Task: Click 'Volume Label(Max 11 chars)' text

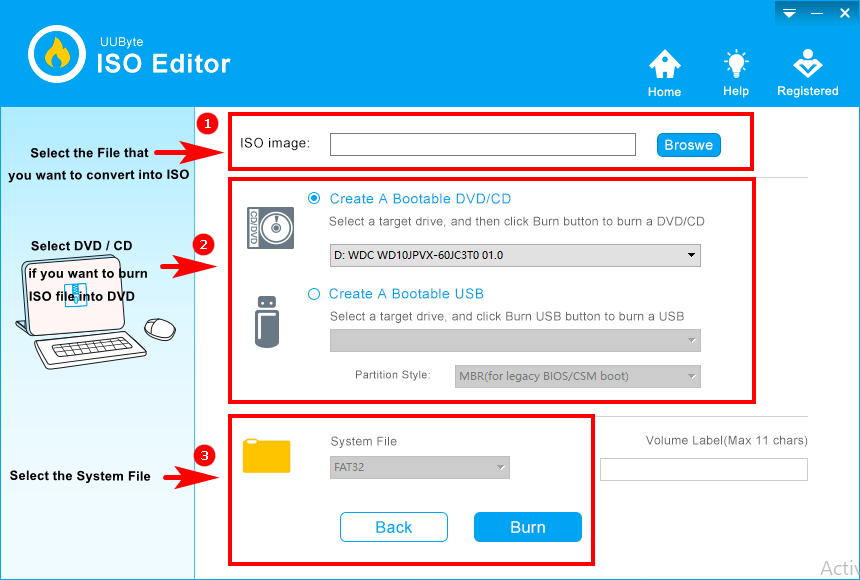Action: click(727, 440)
